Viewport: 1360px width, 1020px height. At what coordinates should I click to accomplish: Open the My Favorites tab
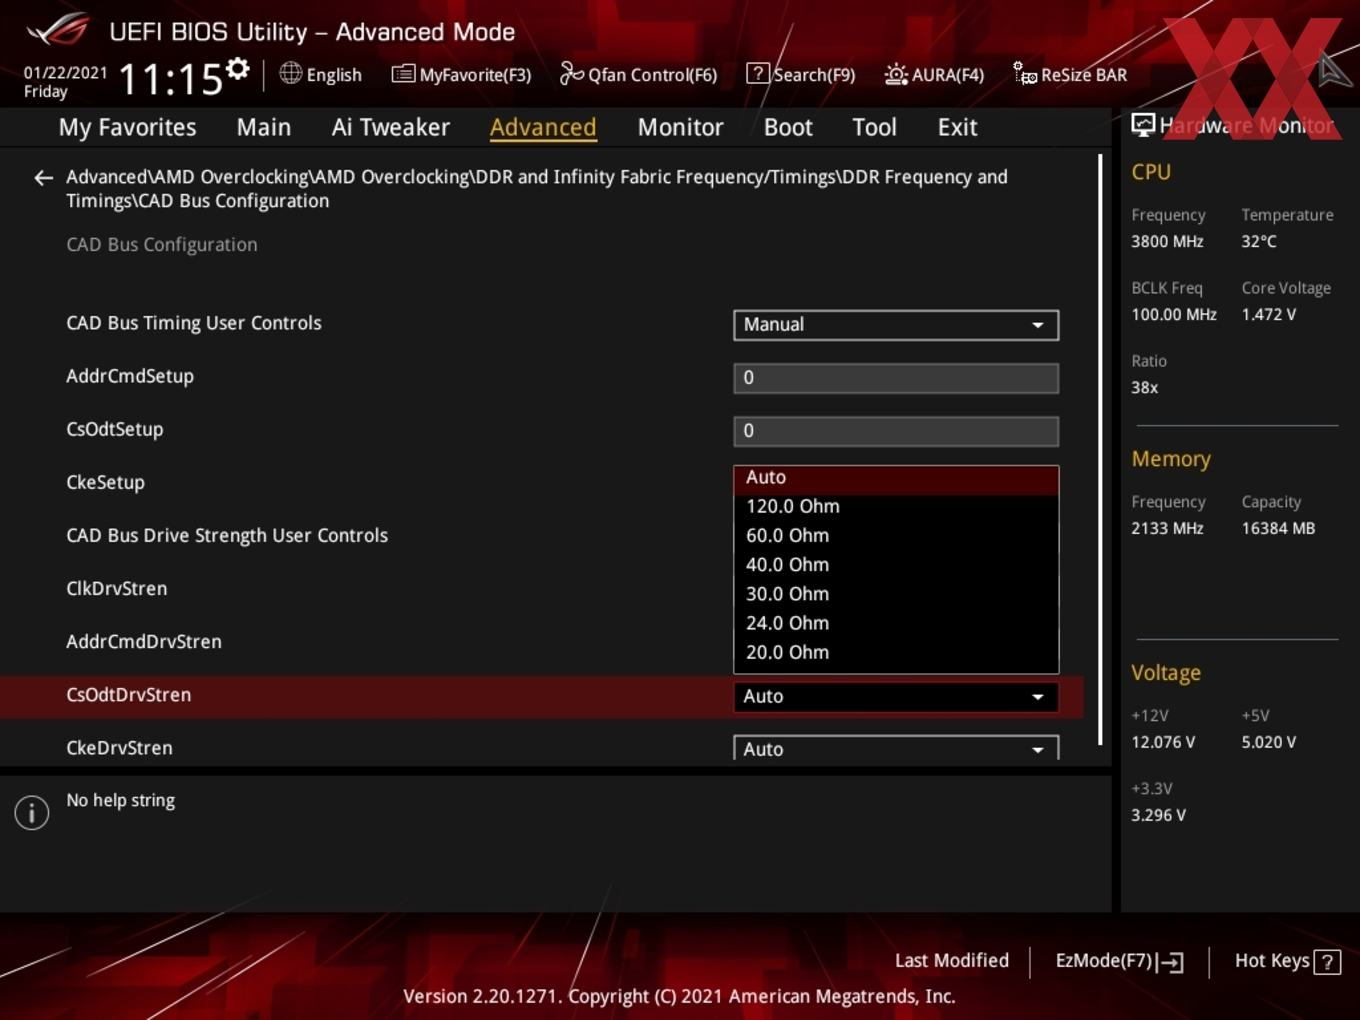point(127,127)
